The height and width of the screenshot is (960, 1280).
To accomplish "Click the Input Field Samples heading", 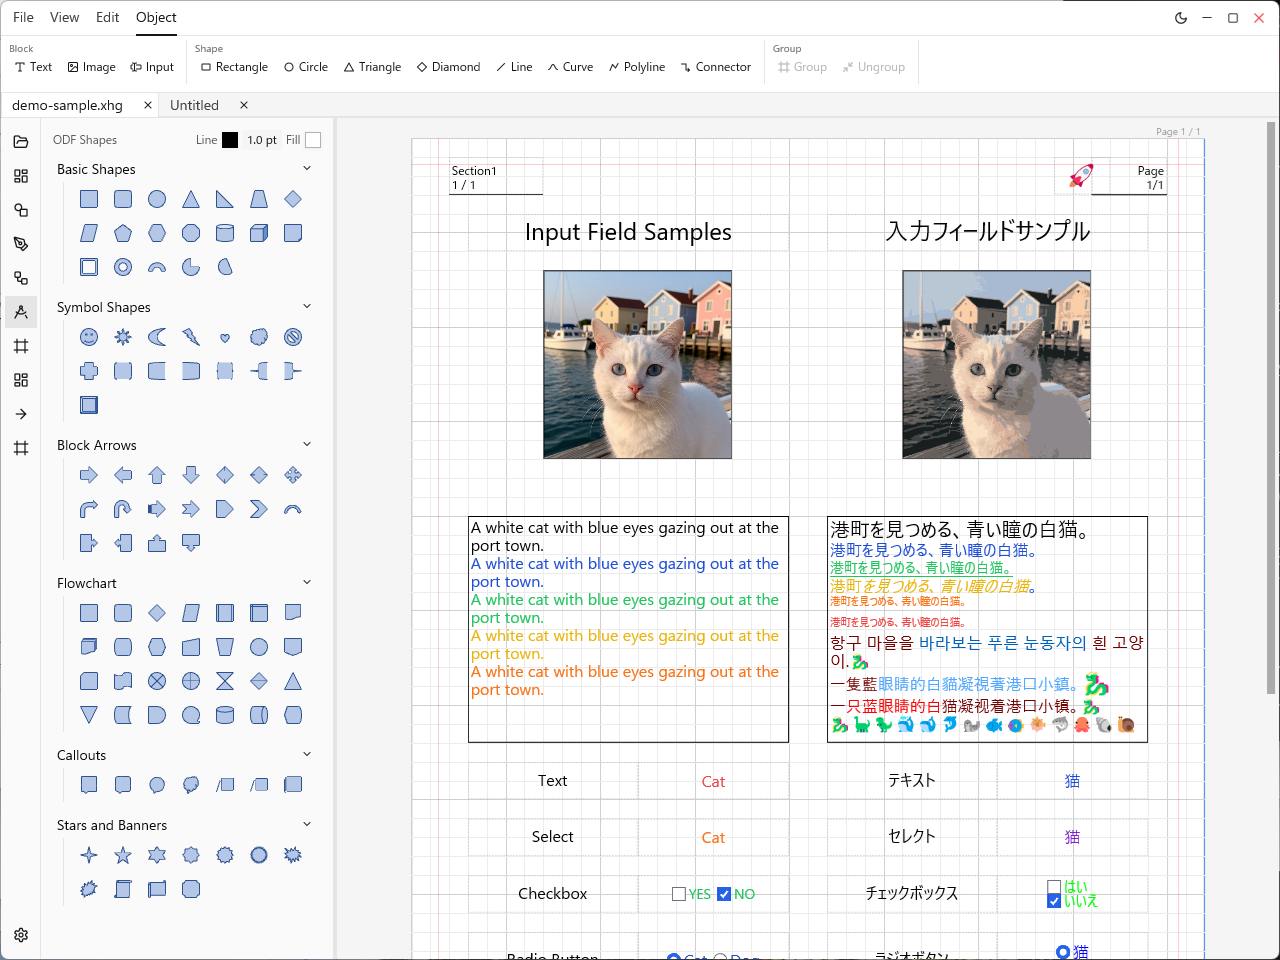I will tap(628, 232).
